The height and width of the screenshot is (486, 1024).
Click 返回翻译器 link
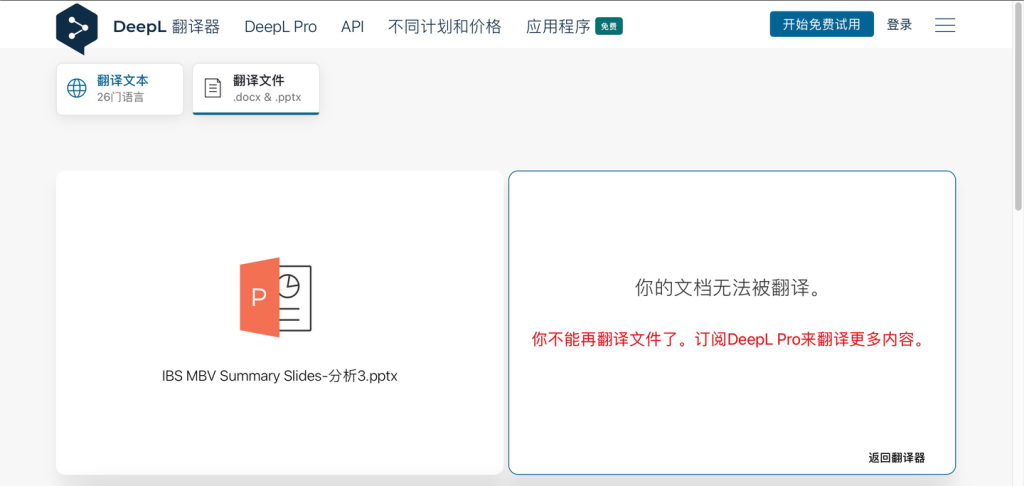[897, 458]
